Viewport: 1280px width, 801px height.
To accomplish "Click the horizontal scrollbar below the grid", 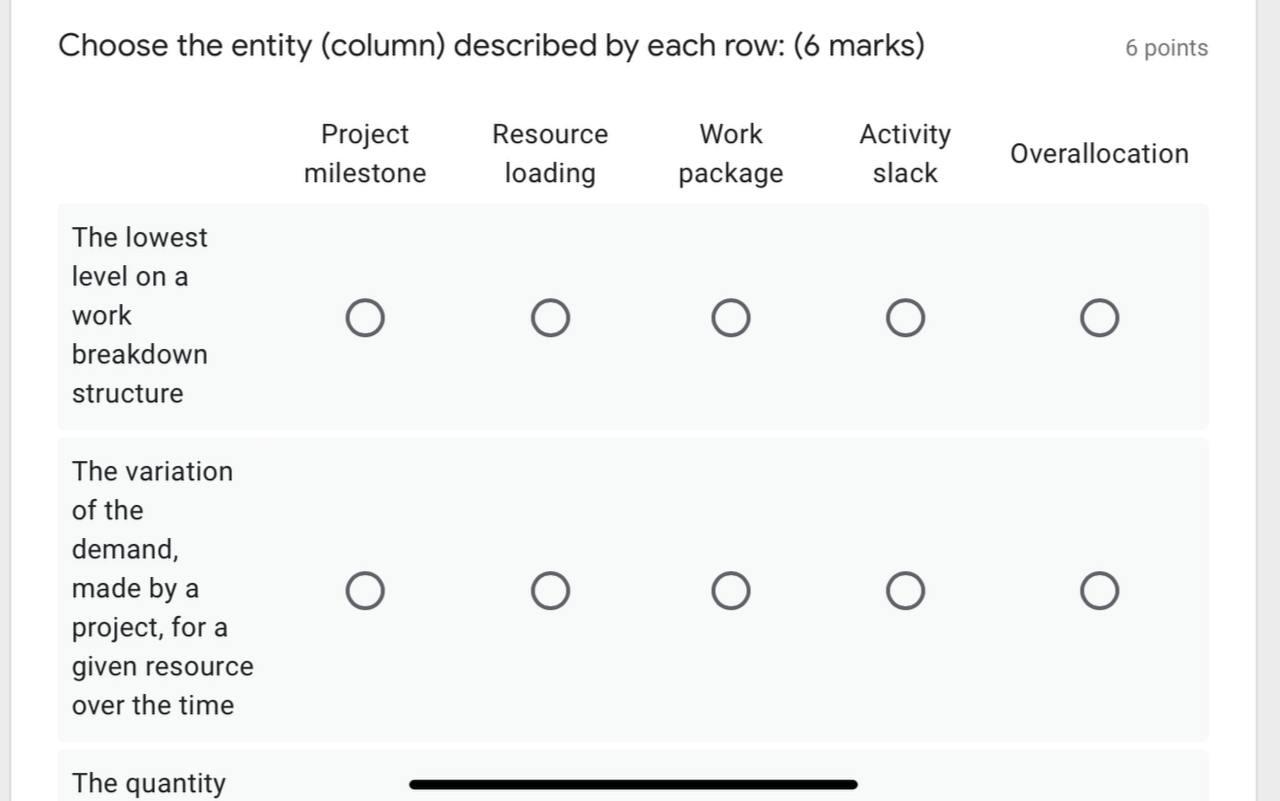I will 633,784.
